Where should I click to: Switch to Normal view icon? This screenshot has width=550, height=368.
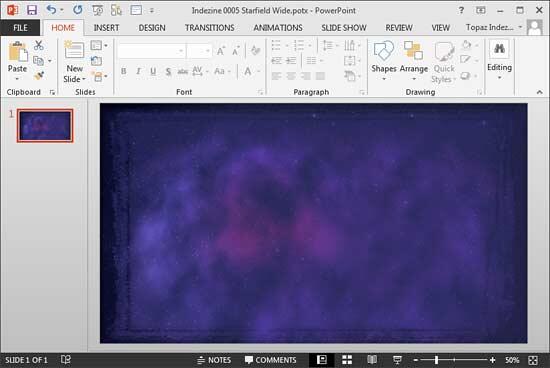coord(322,360)
